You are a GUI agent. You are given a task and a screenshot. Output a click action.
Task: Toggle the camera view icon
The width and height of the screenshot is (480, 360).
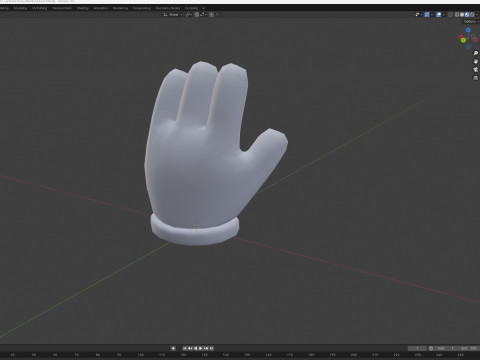[476, 70]
